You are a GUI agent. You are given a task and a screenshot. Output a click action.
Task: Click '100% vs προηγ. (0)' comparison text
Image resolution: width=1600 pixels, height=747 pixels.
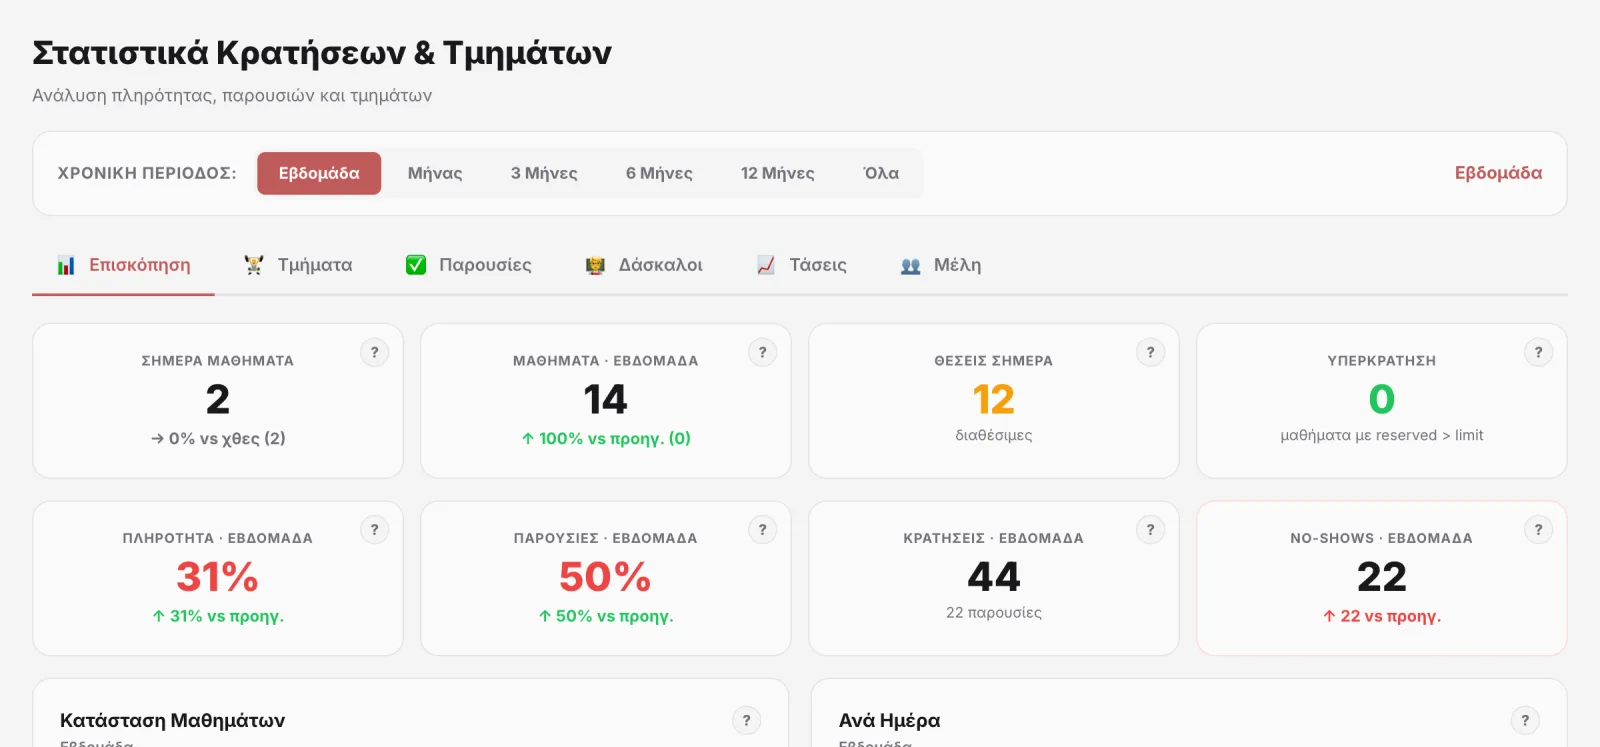pos(606,438)
